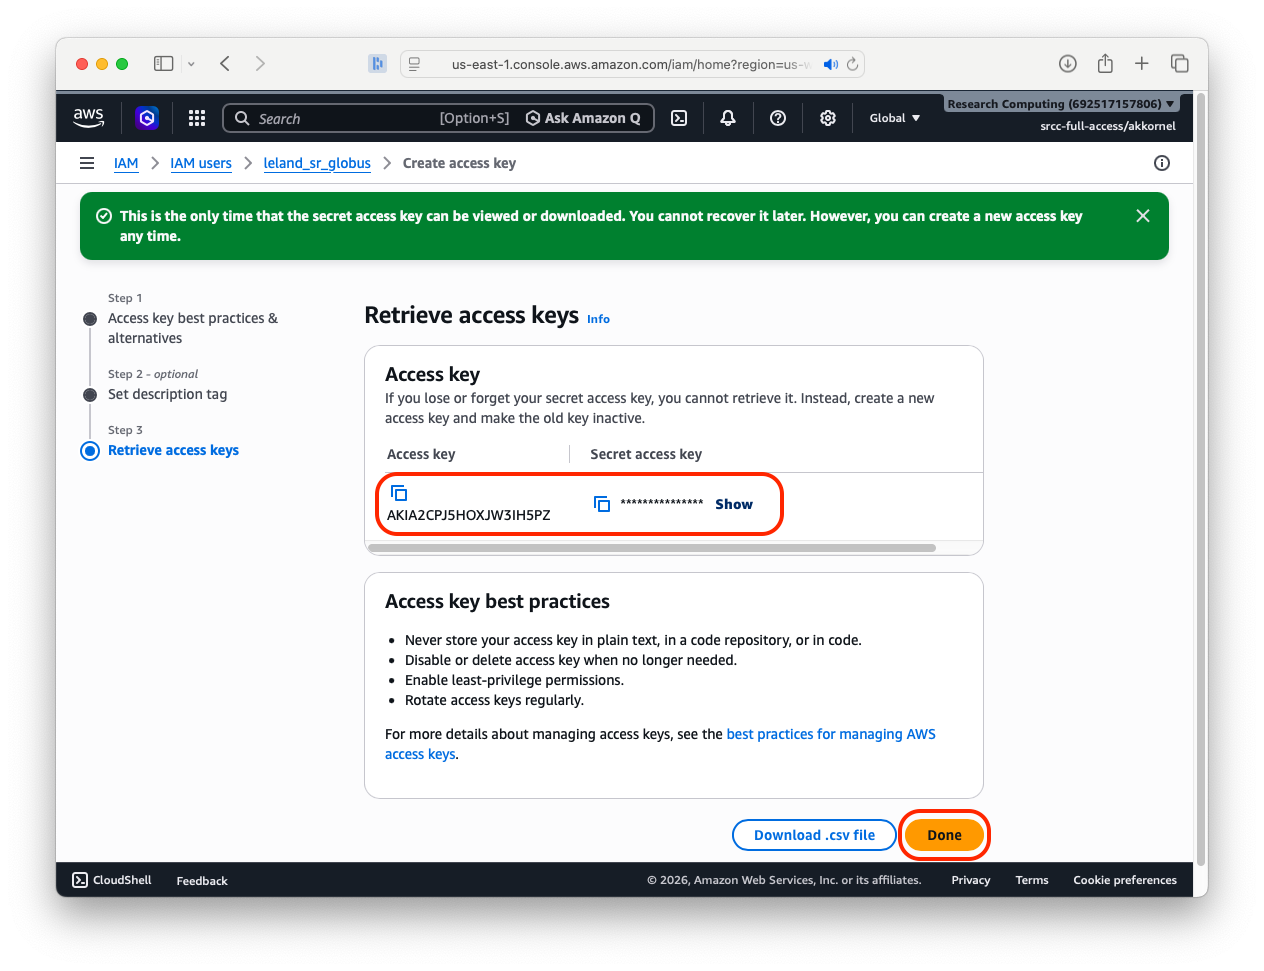Copy the secret access key
The height and width of the screenshot is (971, 1264).
point(602,504)
